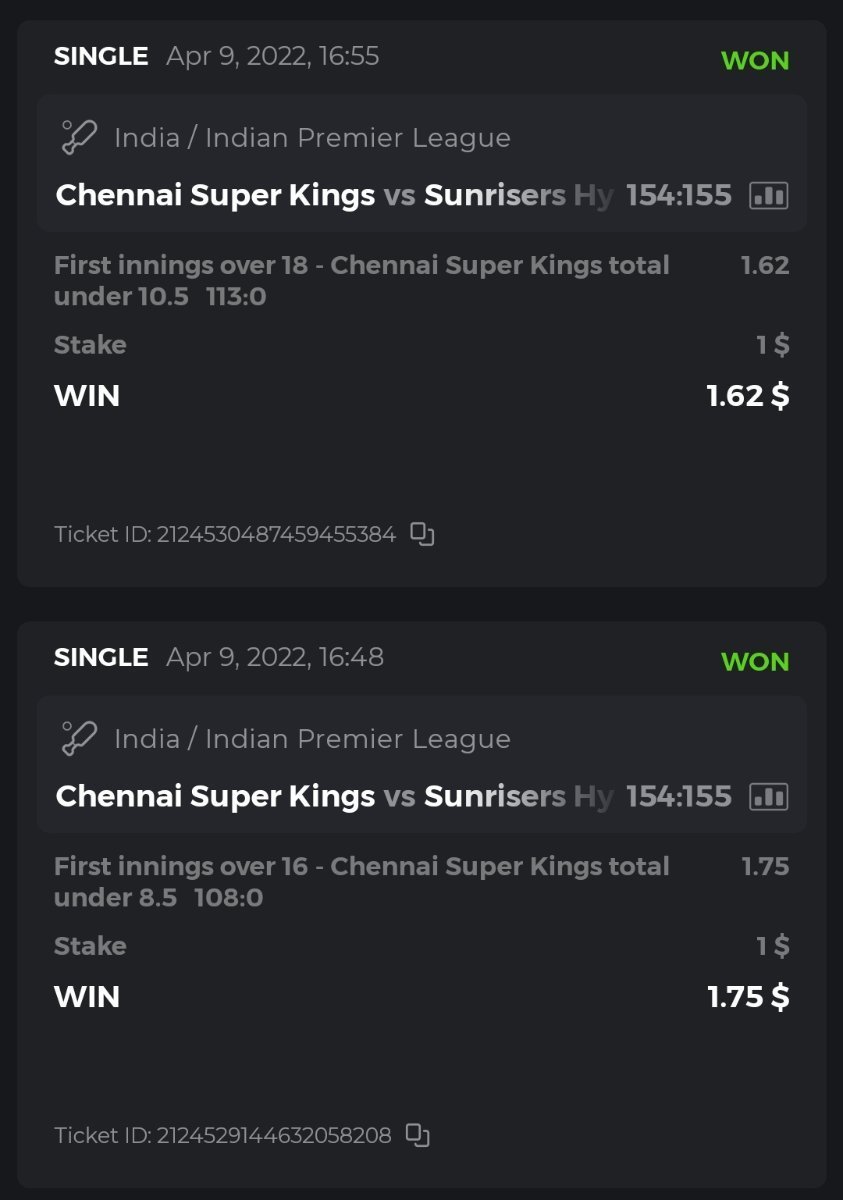Click cricket bat icon in 16:55 bet
This screenshot has height=1200, width=843.
[x=79, y=138]
